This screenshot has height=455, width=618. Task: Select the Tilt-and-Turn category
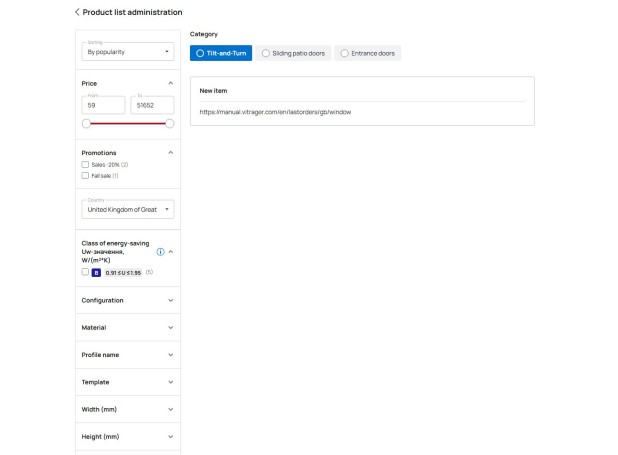click(221, 53)
